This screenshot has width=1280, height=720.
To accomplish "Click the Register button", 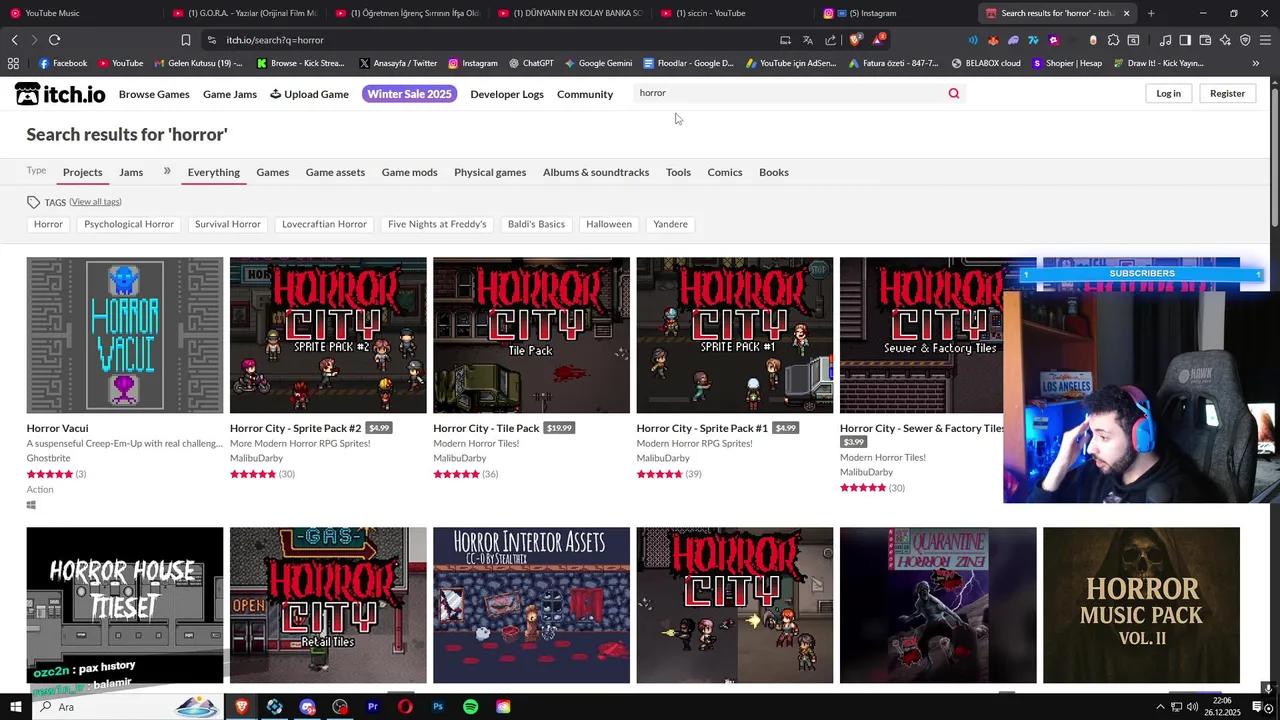I will coord(1227,93).
